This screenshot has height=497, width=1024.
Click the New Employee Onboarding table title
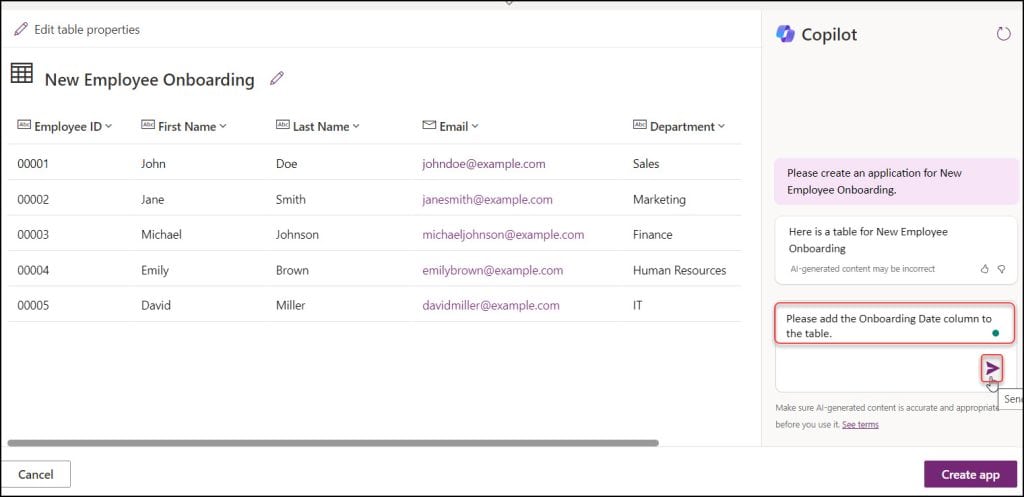point(150,80)
